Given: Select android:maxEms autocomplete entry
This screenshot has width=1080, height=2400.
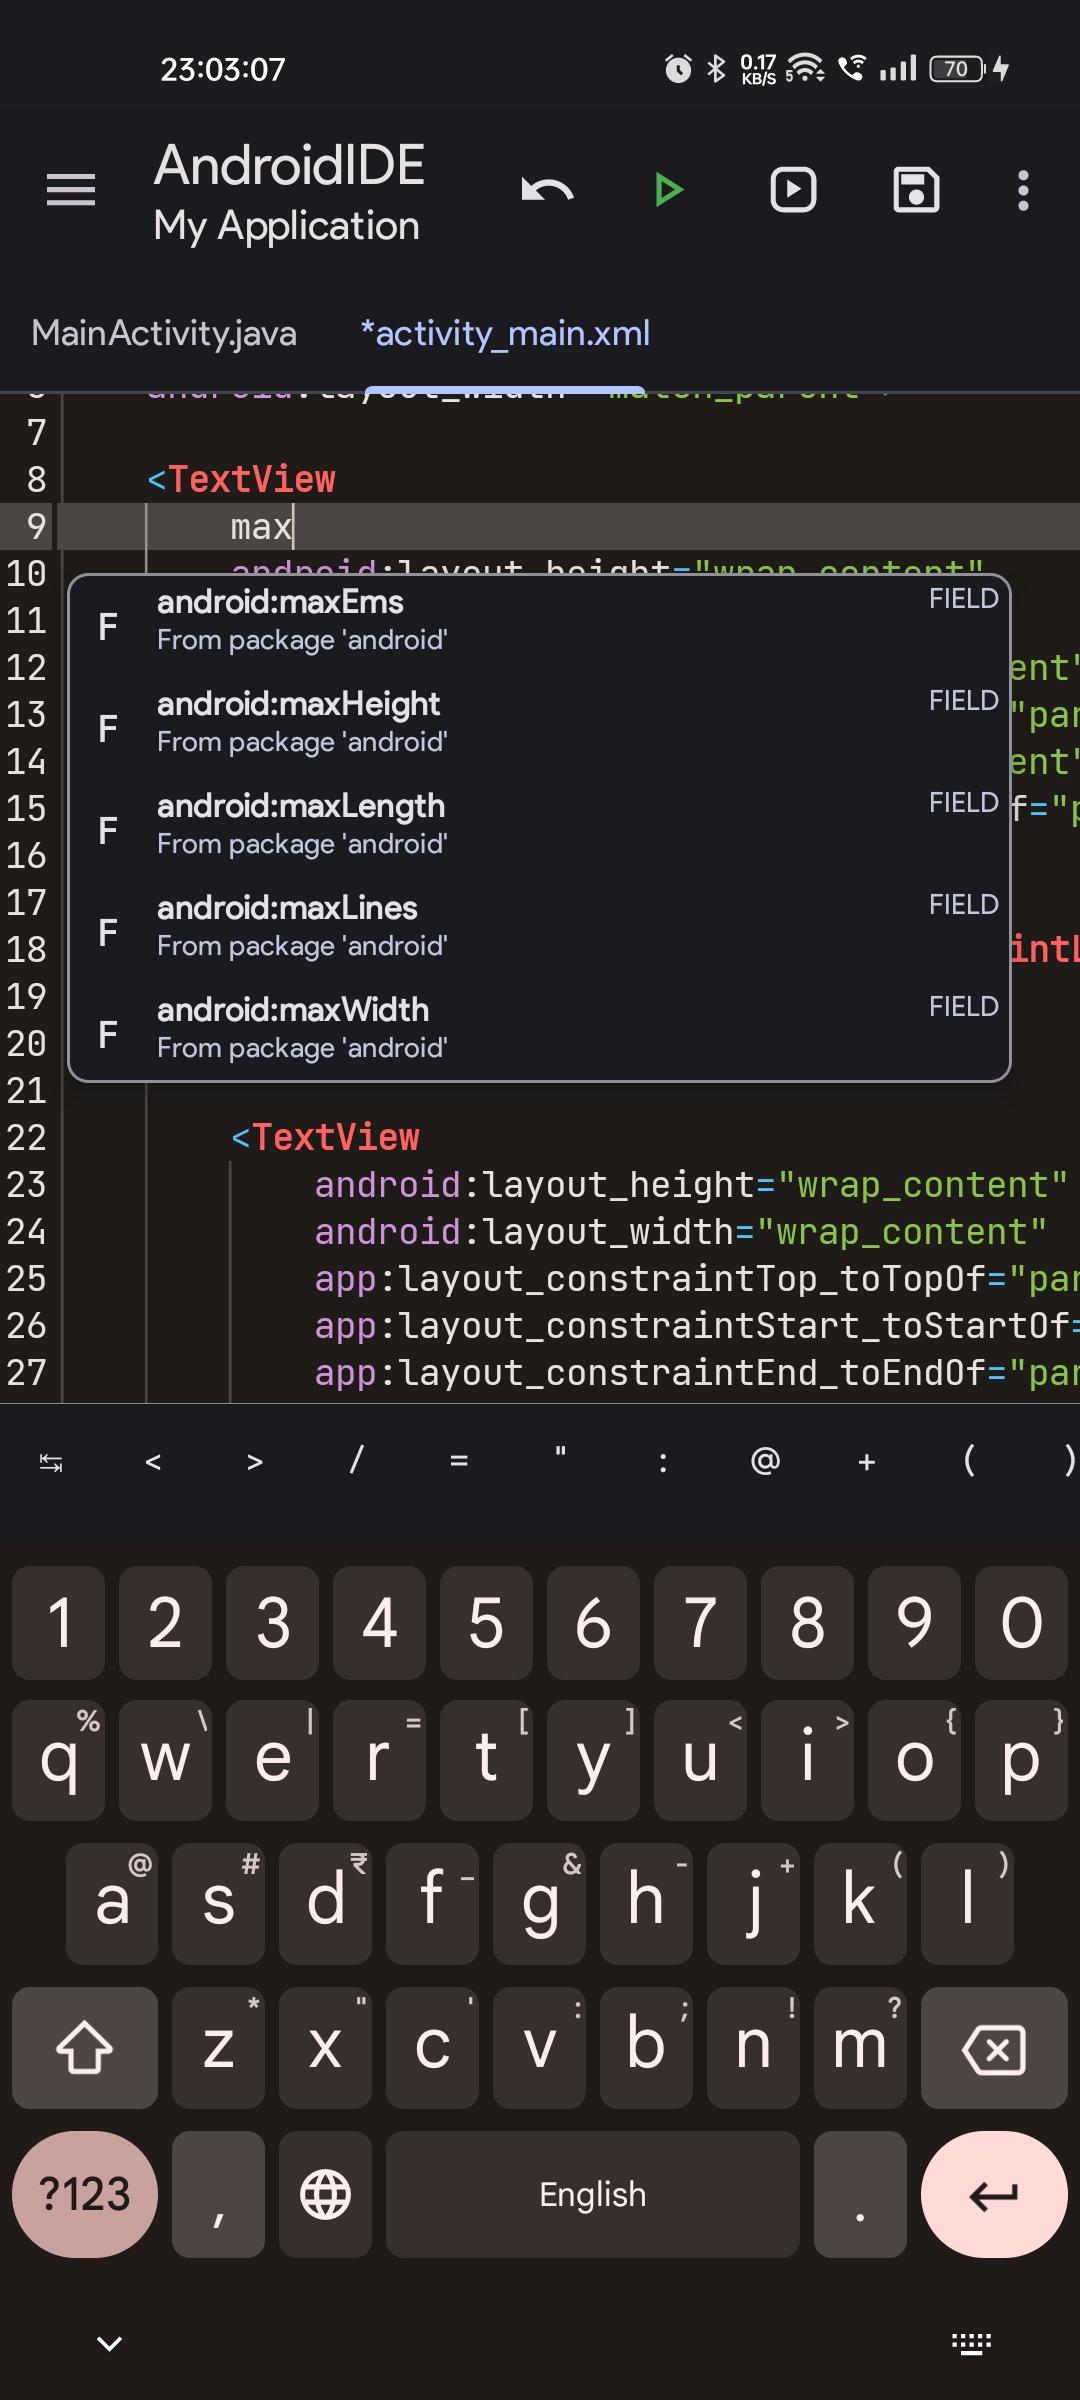Looking at the screenshot, I should 538,620.
